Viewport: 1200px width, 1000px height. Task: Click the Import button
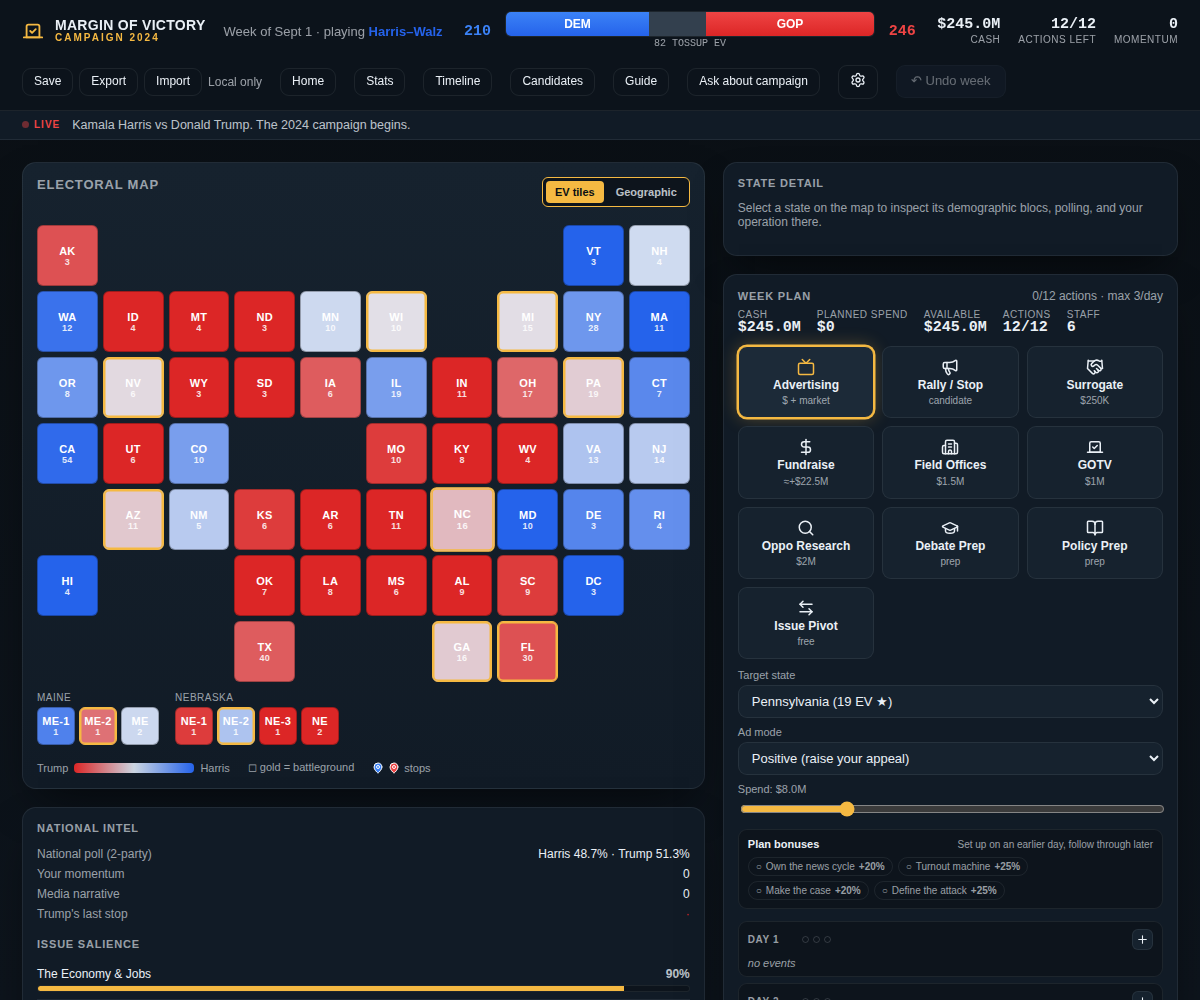(x=173, y=82)
